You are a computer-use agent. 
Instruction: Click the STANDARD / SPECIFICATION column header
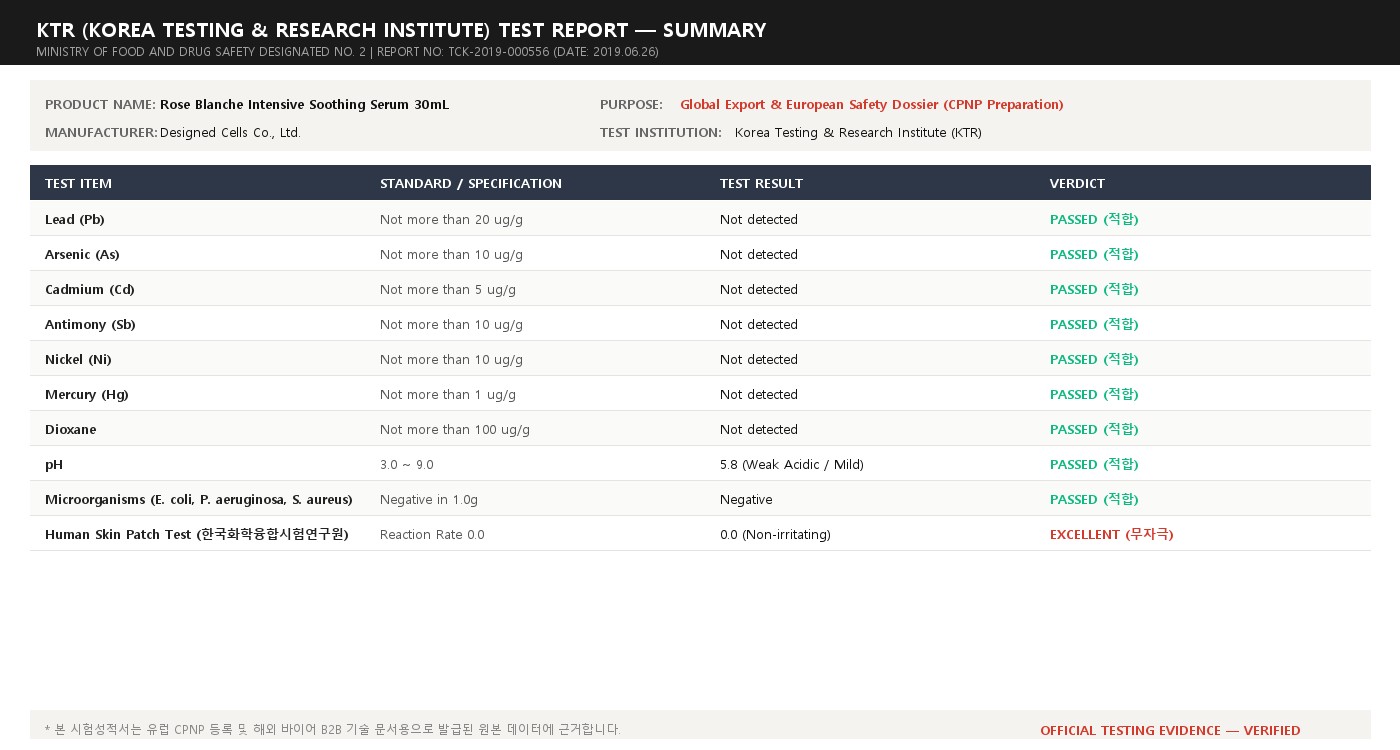(471, 183)
